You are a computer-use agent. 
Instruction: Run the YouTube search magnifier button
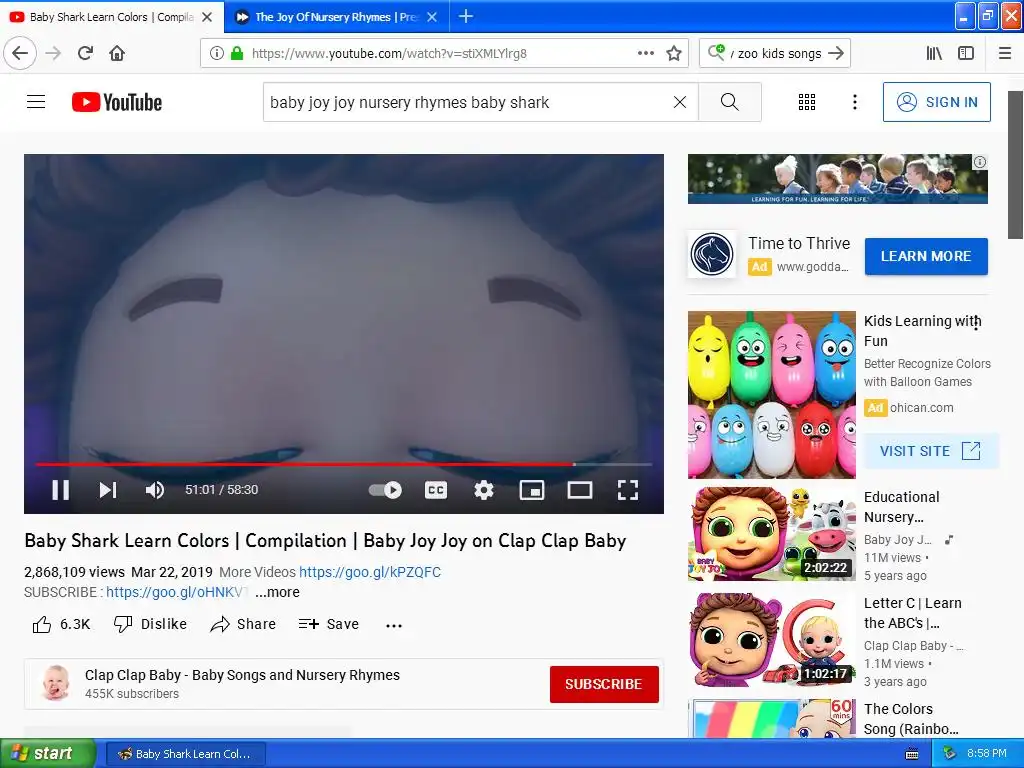coord(729,102)
